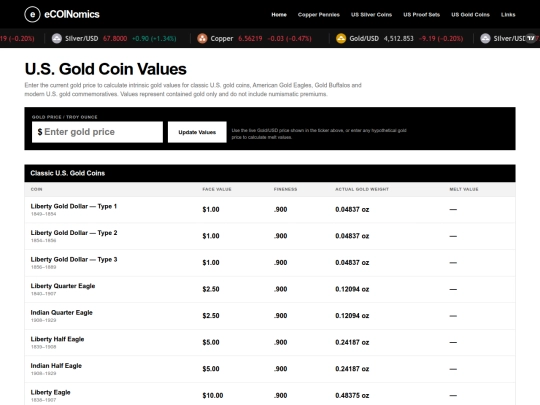Click Gold/USD price 4,512.853 in ticker
The image size is (540, 405).
point(398,38)
